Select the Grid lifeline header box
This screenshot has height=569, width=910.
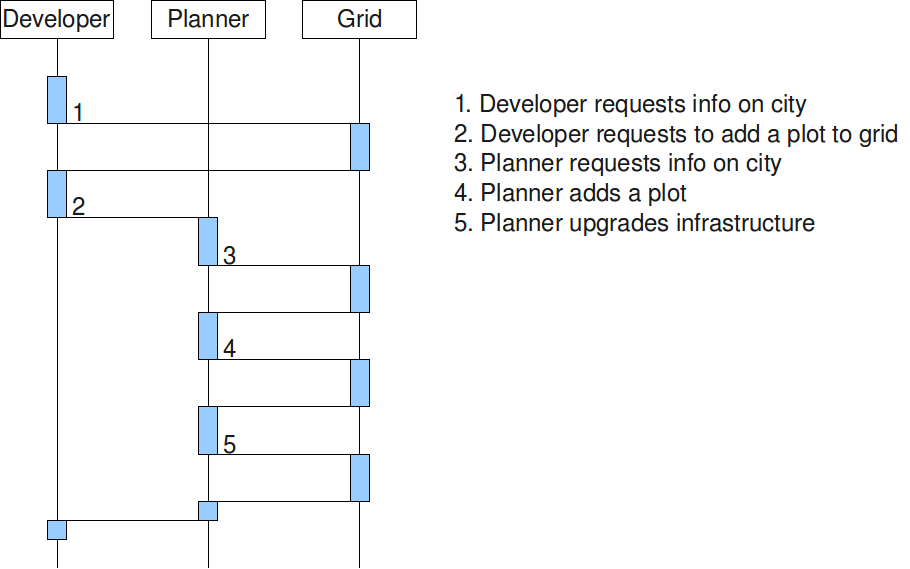click(x=359, y=19)
